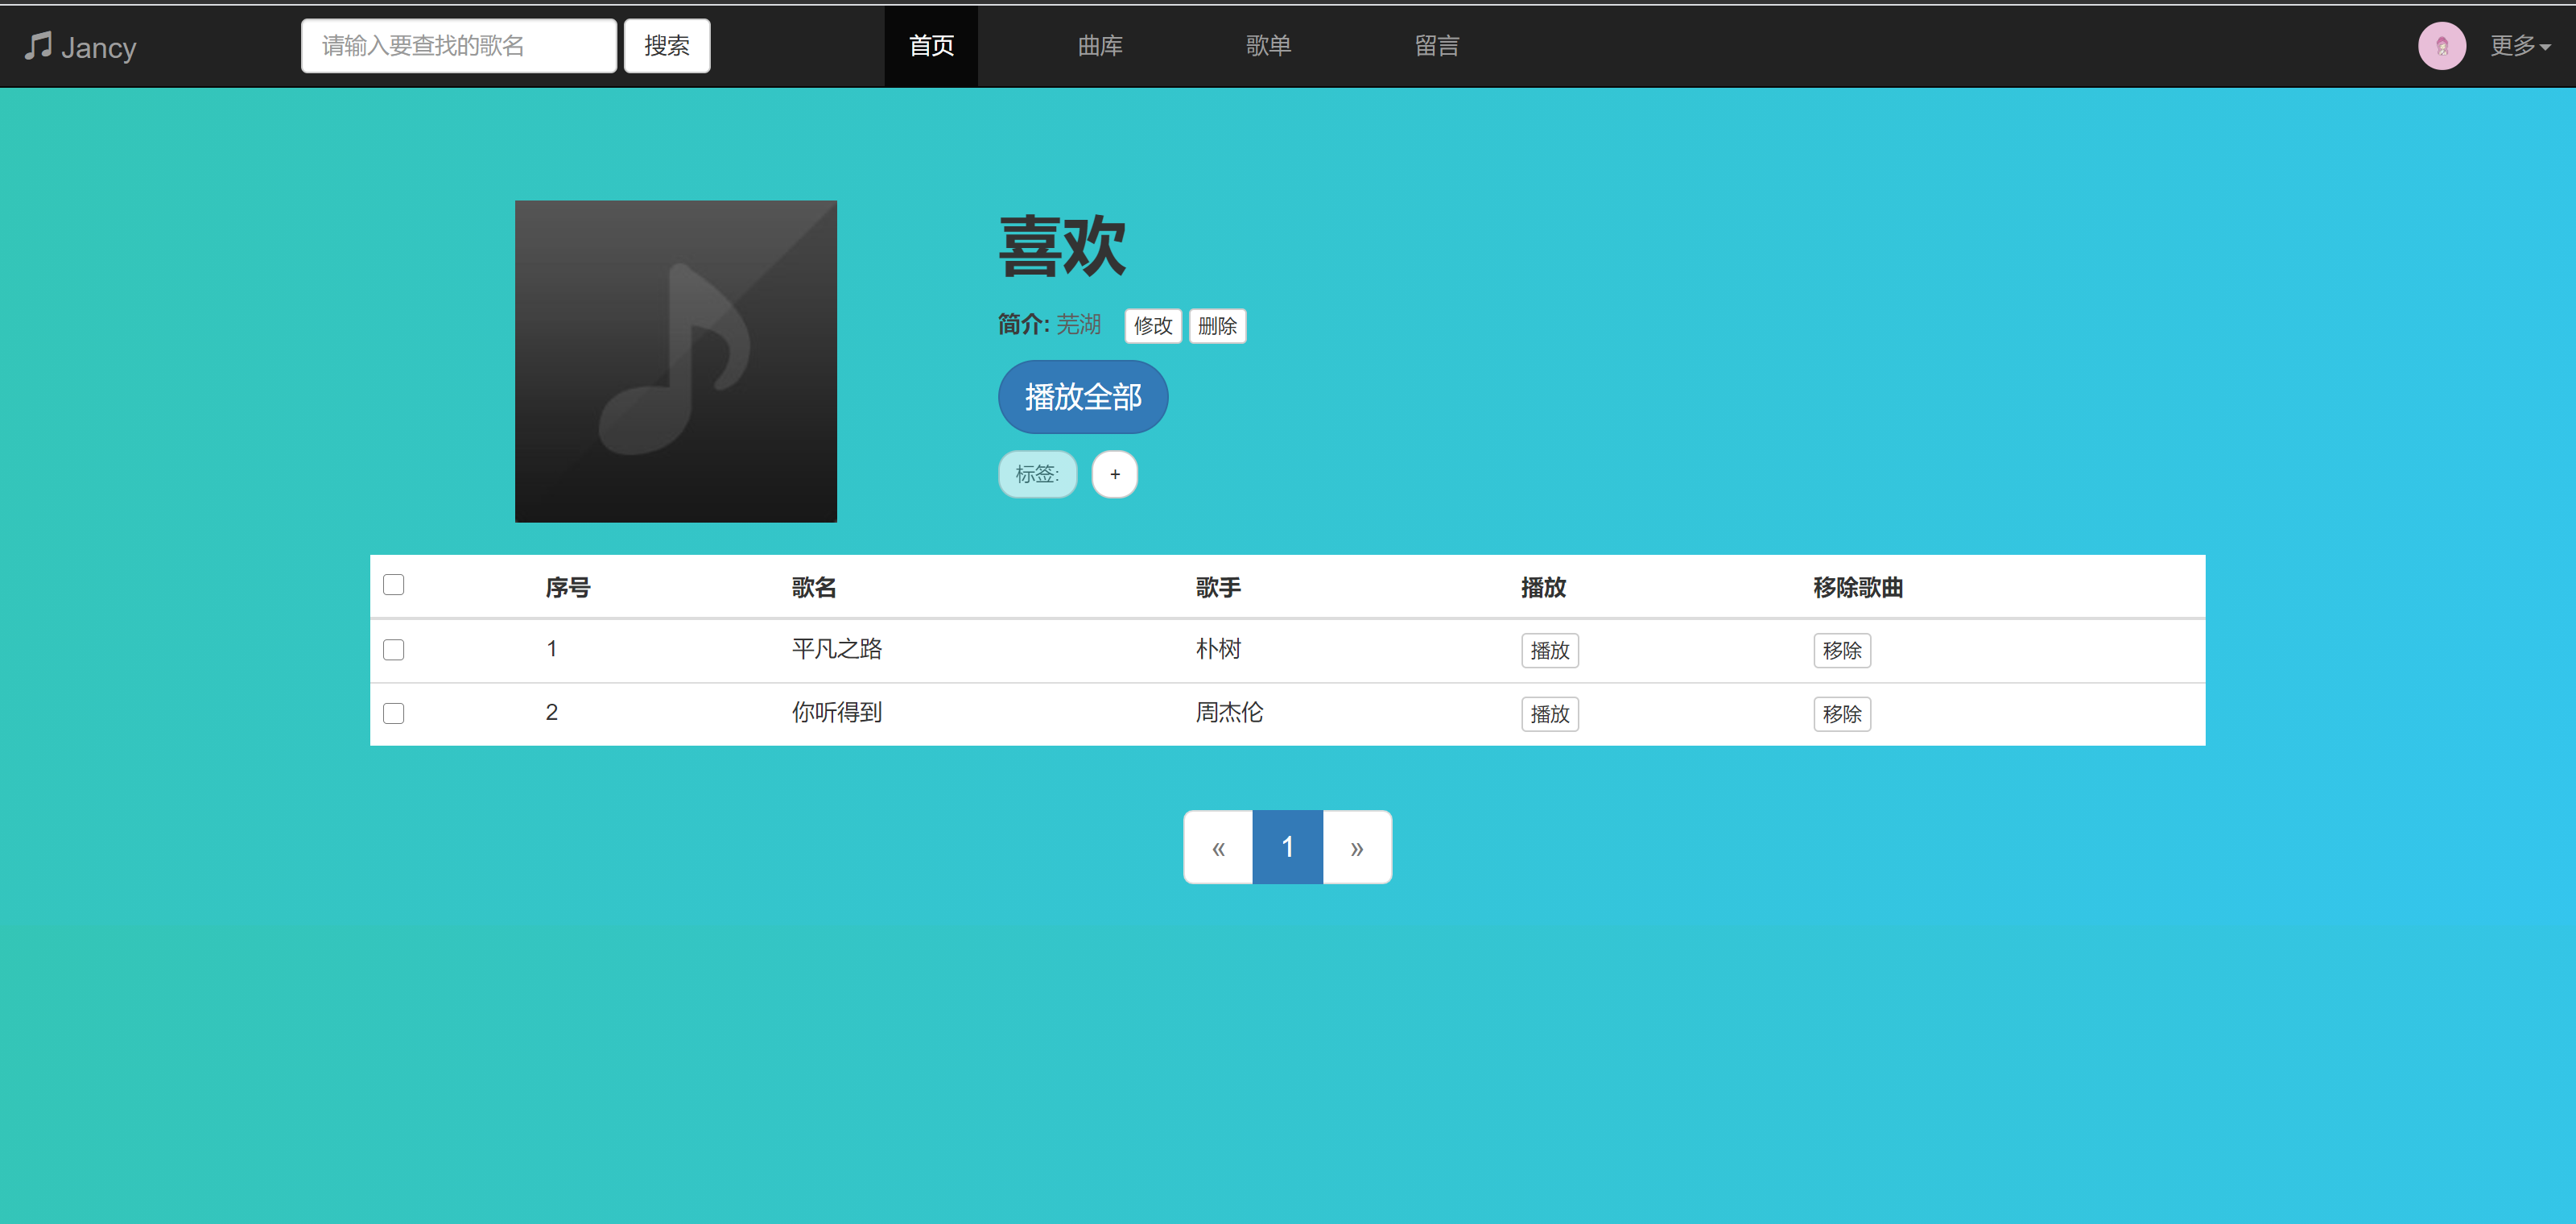Go to next page with » arrow
Image resolution: width=2576 pixels, height=1224 pixels.
pos(1356,847)
